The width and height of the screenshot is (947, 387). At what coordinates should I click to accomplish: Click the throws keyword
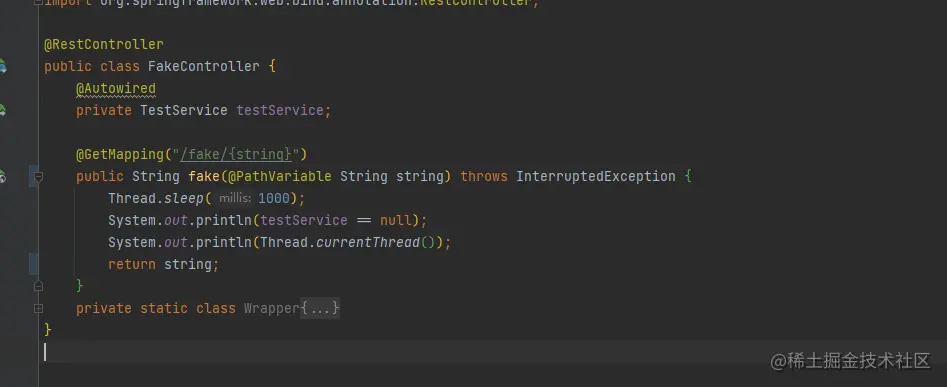click(x=484, y=176)
